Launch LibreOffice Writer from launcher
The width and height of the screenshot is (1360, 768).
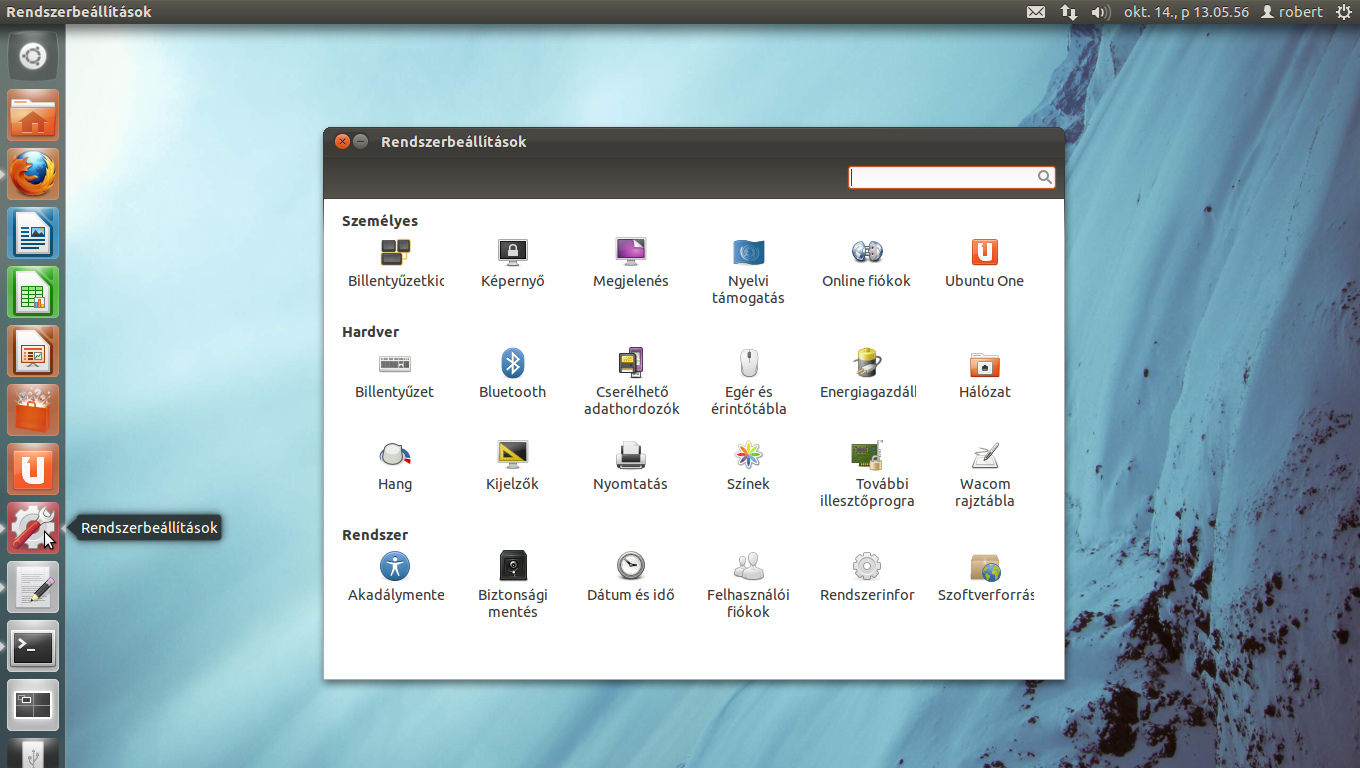pos(33,233)
